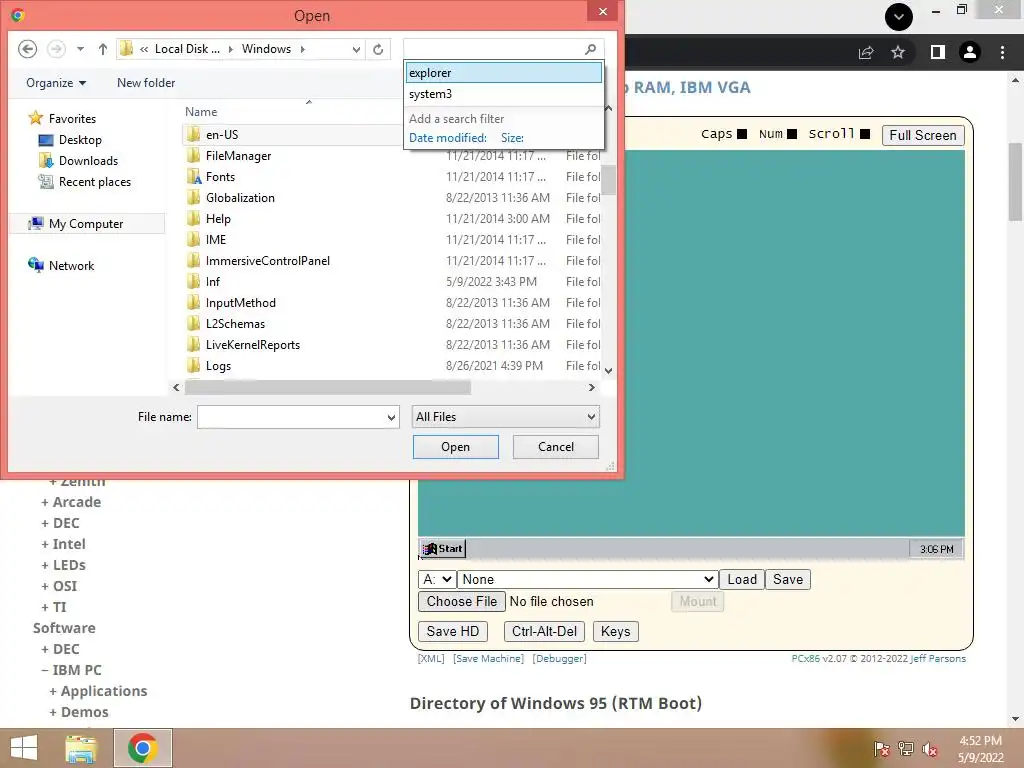Screen dimensions: 1024x768
Task: Expand the Arcade sidebar section
Action: (x=71, y=502)
